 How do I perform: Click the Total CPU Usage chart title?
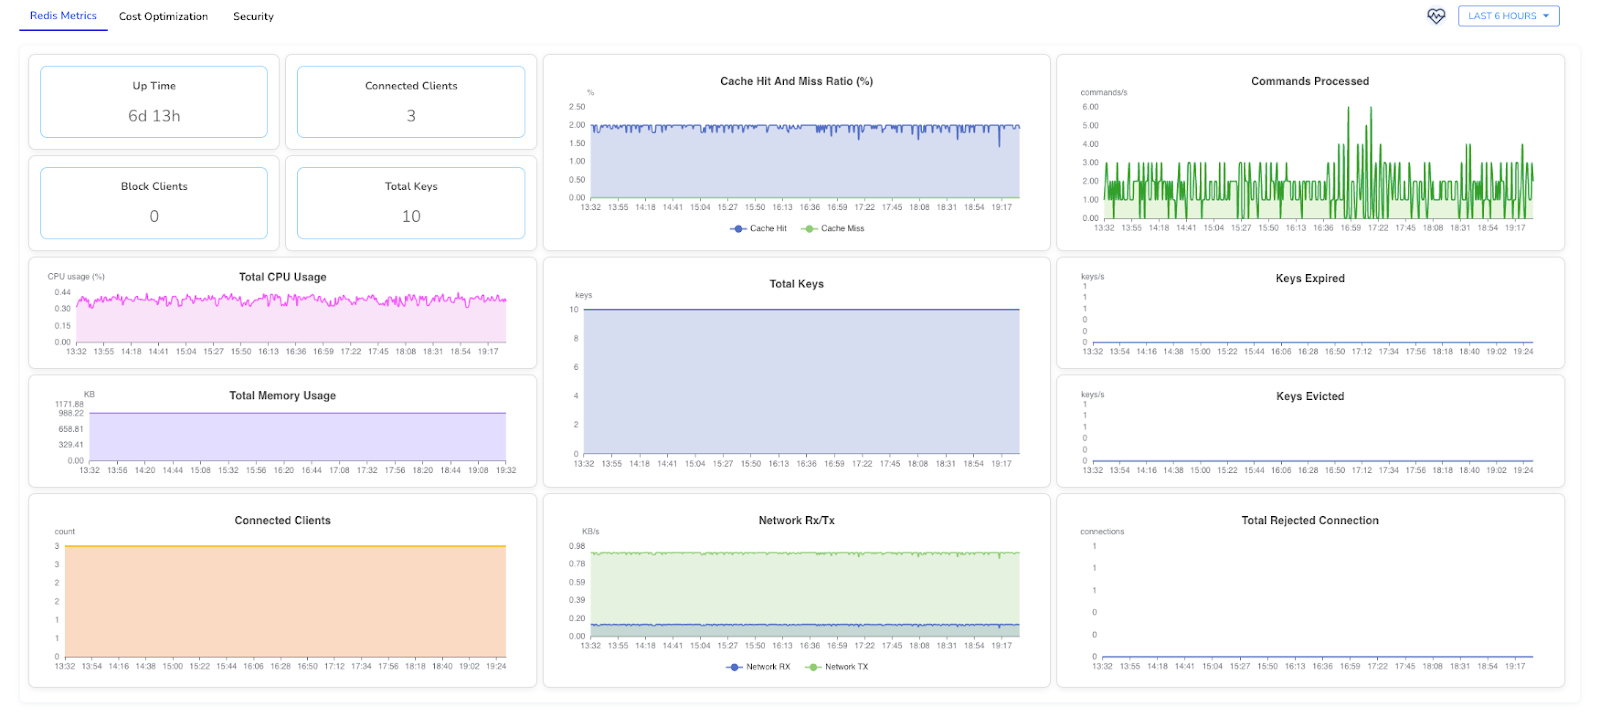(283, 277)
